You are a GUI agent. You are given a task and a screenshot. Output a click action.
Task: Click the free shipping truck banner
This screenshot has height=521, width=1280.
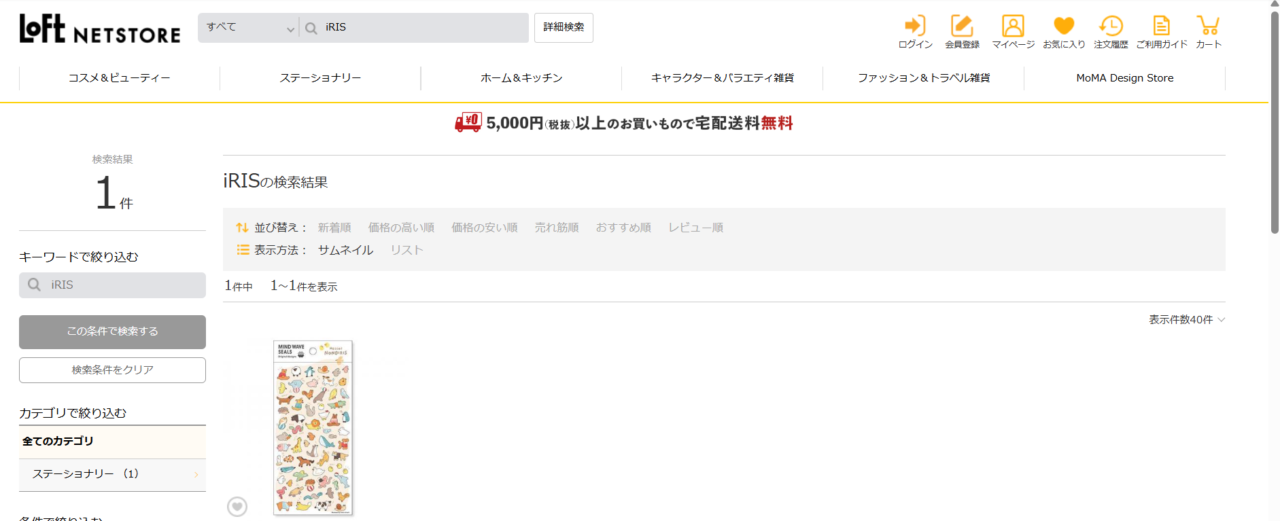(x=624, y=123)
